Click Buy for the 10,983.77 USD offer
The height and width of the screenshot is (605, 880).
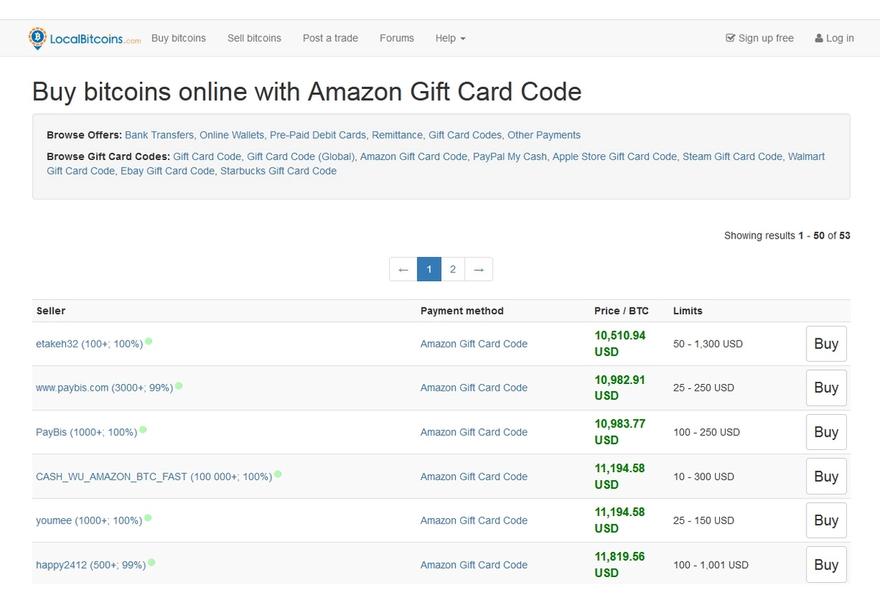826,432
